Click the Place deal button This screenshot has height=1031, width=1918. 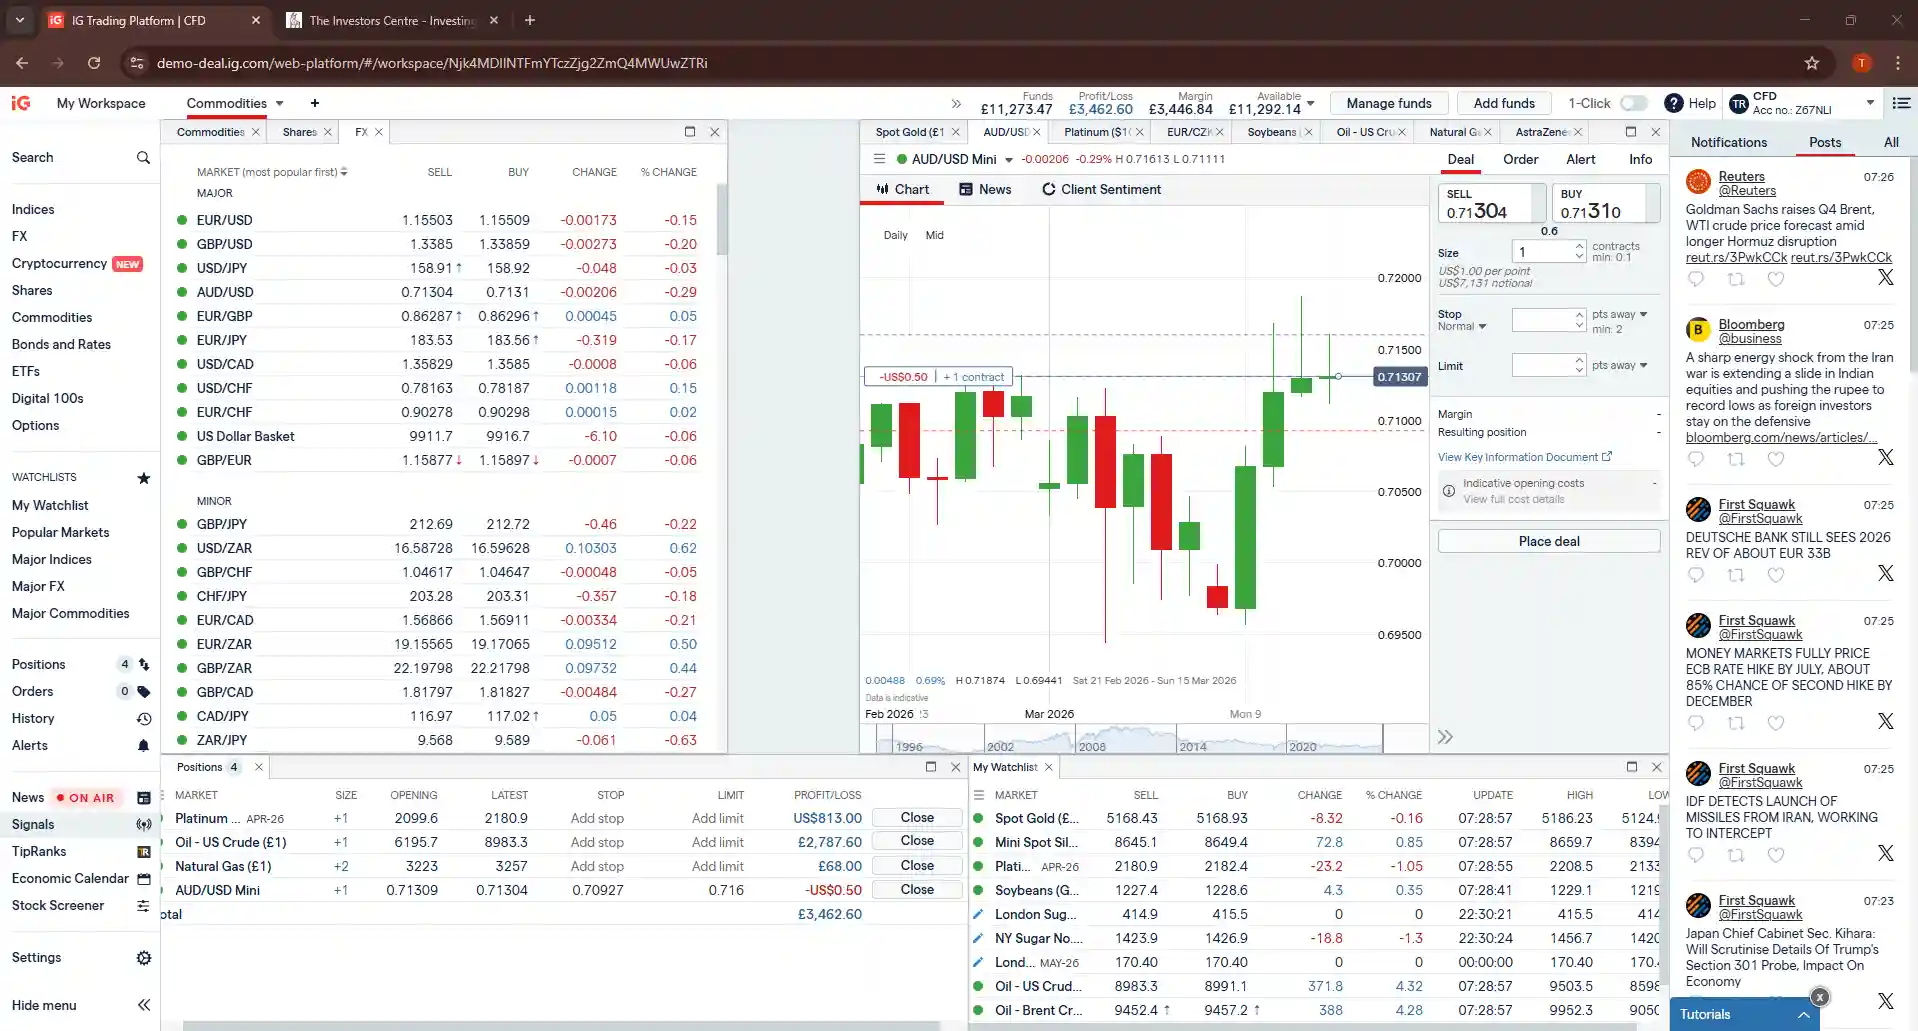(1549, 541)
